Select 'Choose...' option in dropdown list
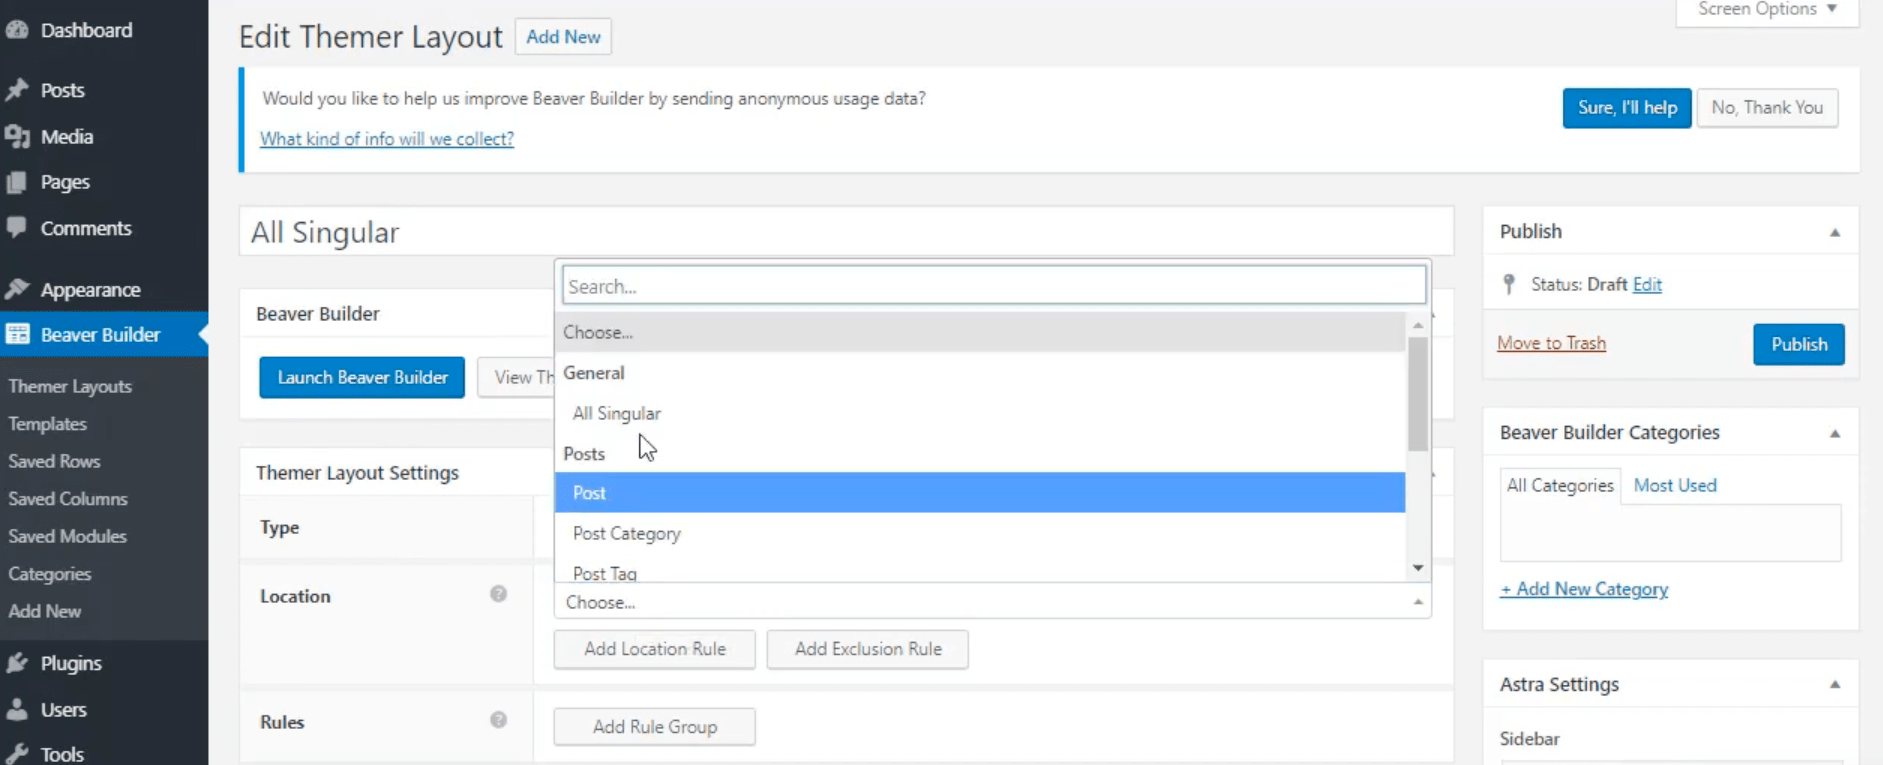The image size is (1883, 765). [980, 332]
